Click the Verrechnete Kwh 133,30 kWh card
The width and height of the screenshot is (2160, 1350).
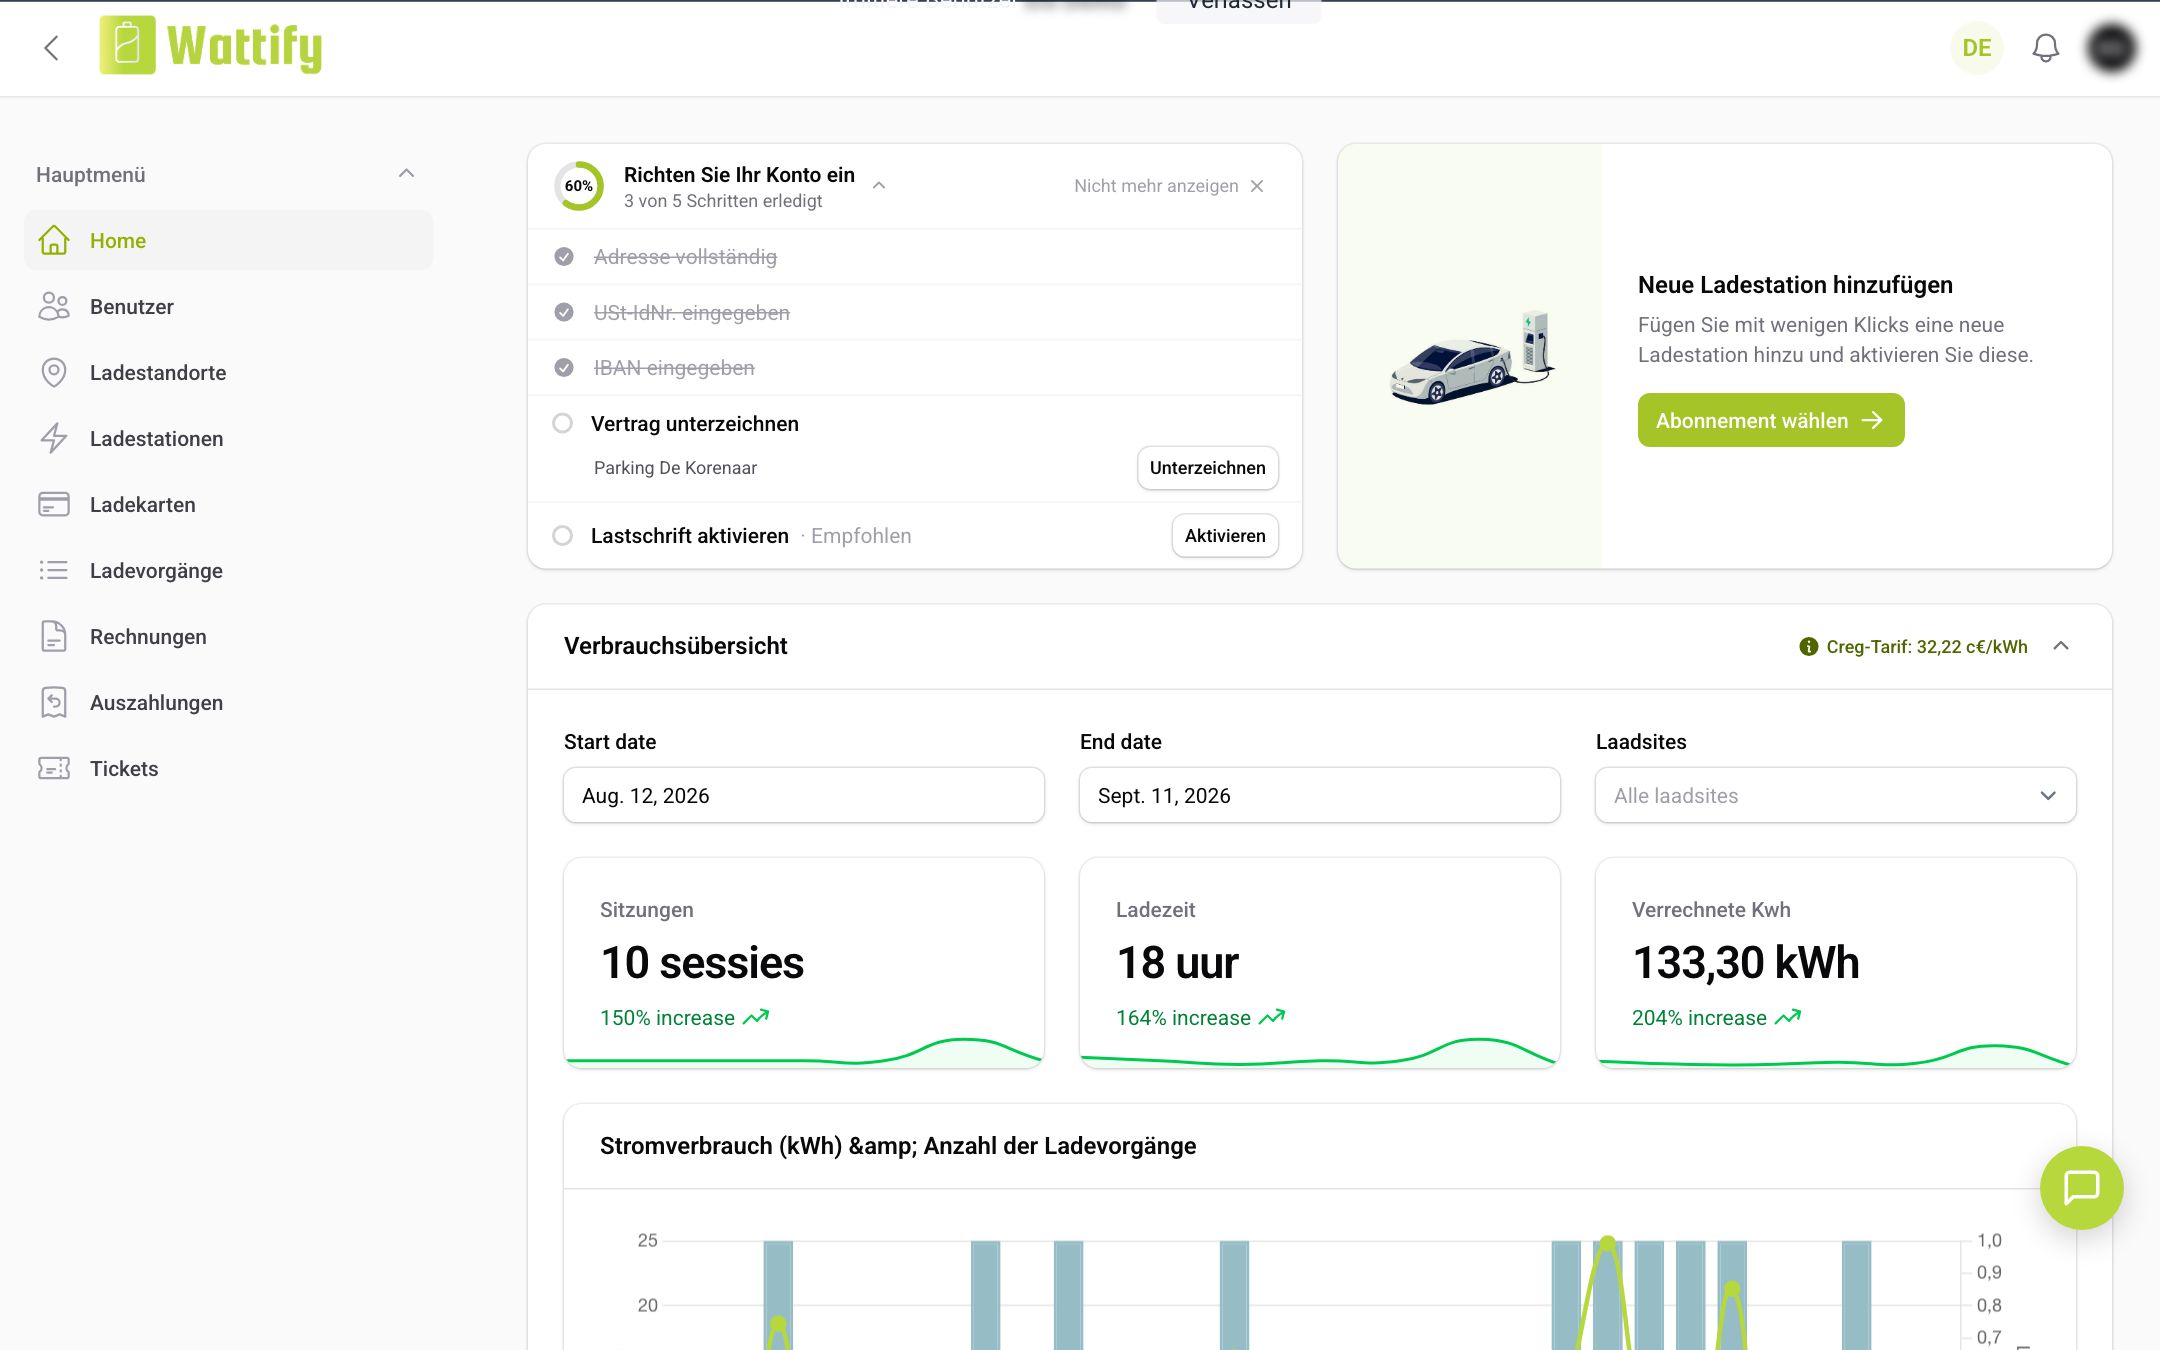1835,962
